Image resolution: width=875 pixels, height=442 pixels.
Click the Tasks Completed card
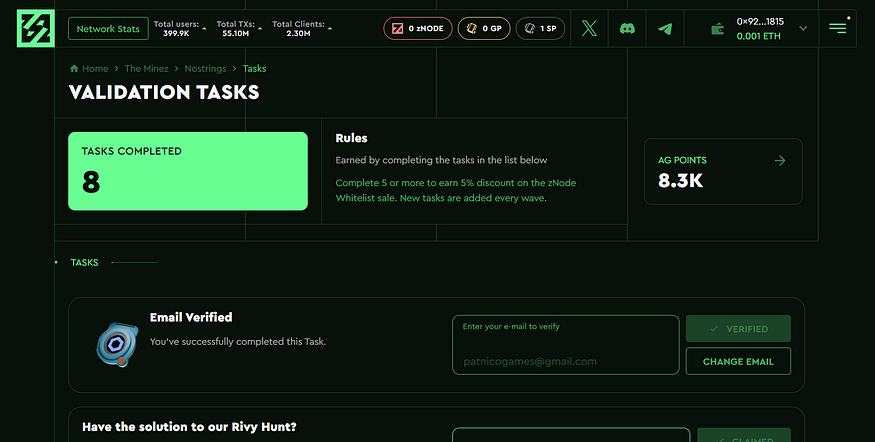[188, 171]
